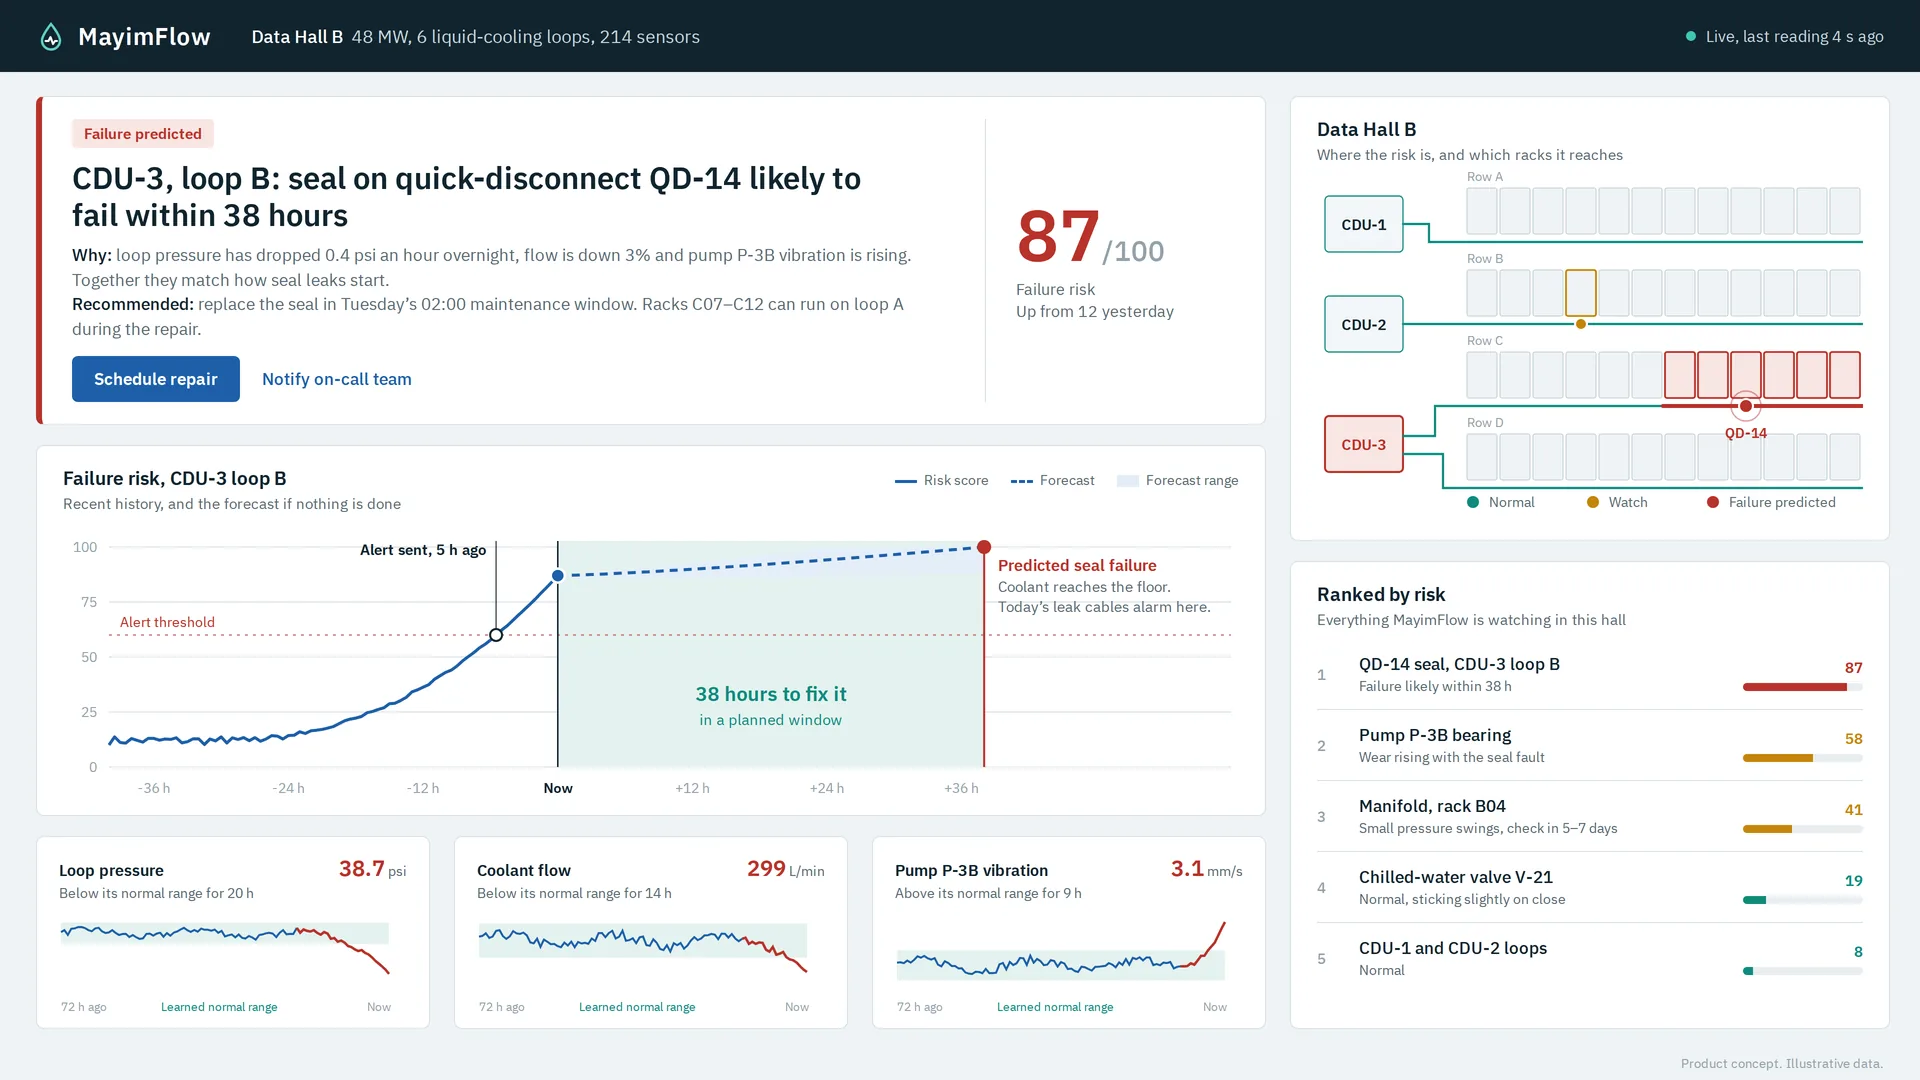Click the amber watch-status rack in Row B
This screenshot has width=1920, height=1080.
click(1580, 293)
